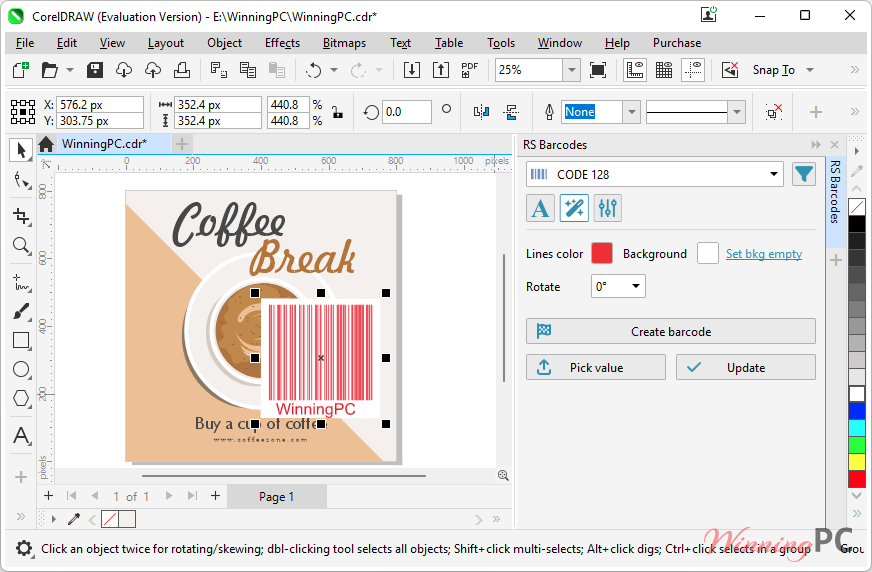
Task: Click the Print icon
Action: 182,70
